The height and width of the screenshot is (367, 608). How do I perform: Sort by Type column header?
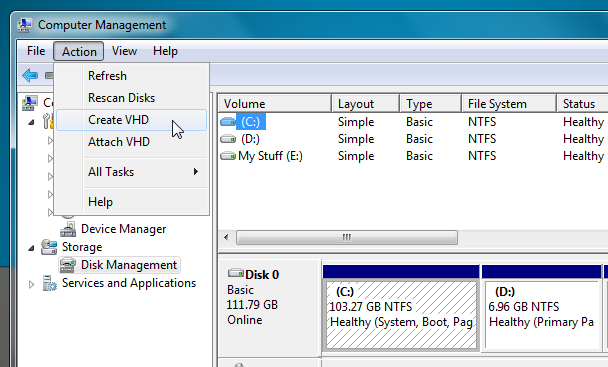pos(431,104)
